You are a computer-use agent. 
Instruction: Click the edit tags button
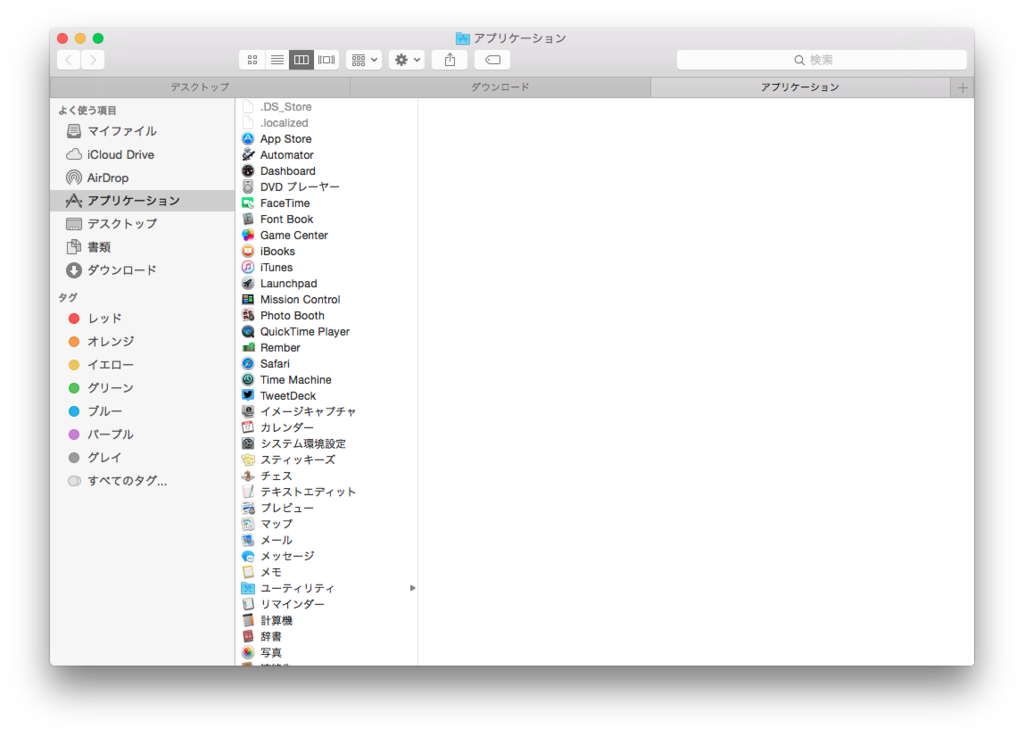[x=492, y=60]
